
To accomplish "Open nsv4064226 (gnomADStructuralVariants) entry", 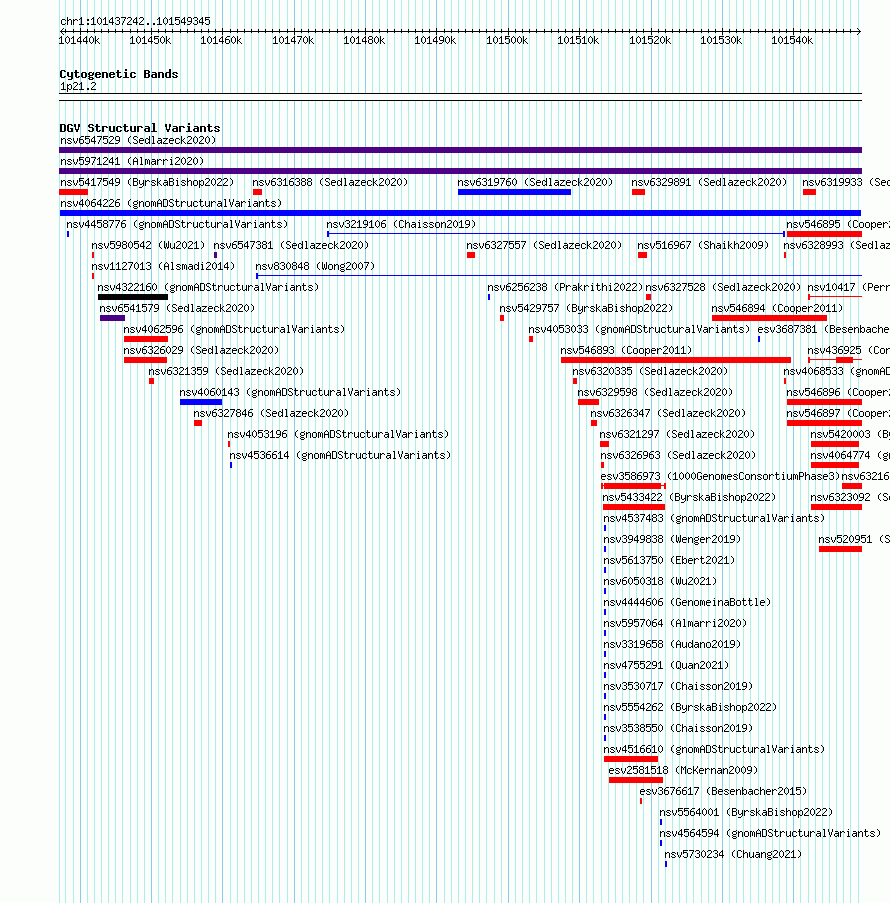I will click(x=171, y=203).
